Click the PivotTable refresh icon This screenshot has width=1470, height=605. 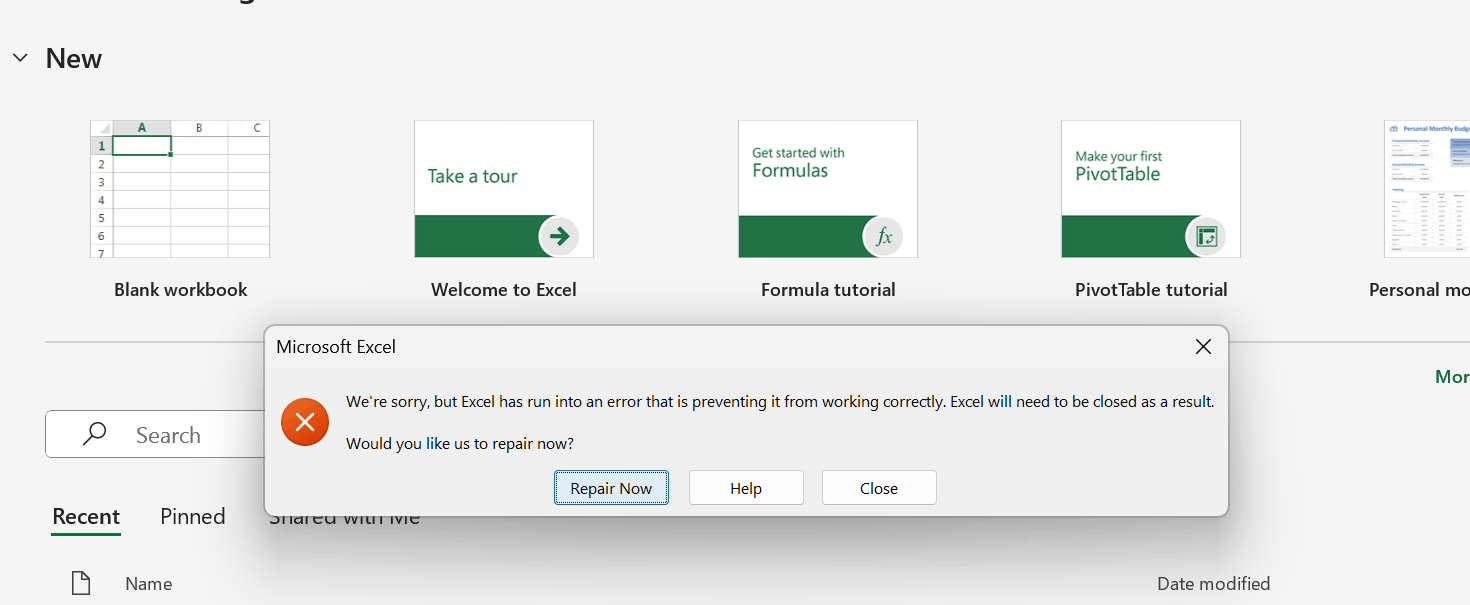click(1206, 237)
